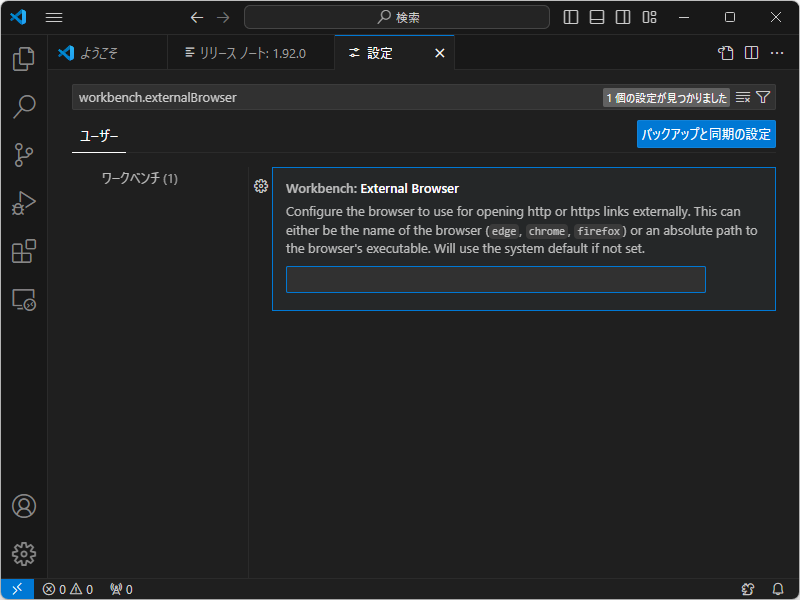Open the hamburger application menu
Image resolution: width=800 pixels, height=600 pixels.
pyautogui.click(x=54, y=17)
